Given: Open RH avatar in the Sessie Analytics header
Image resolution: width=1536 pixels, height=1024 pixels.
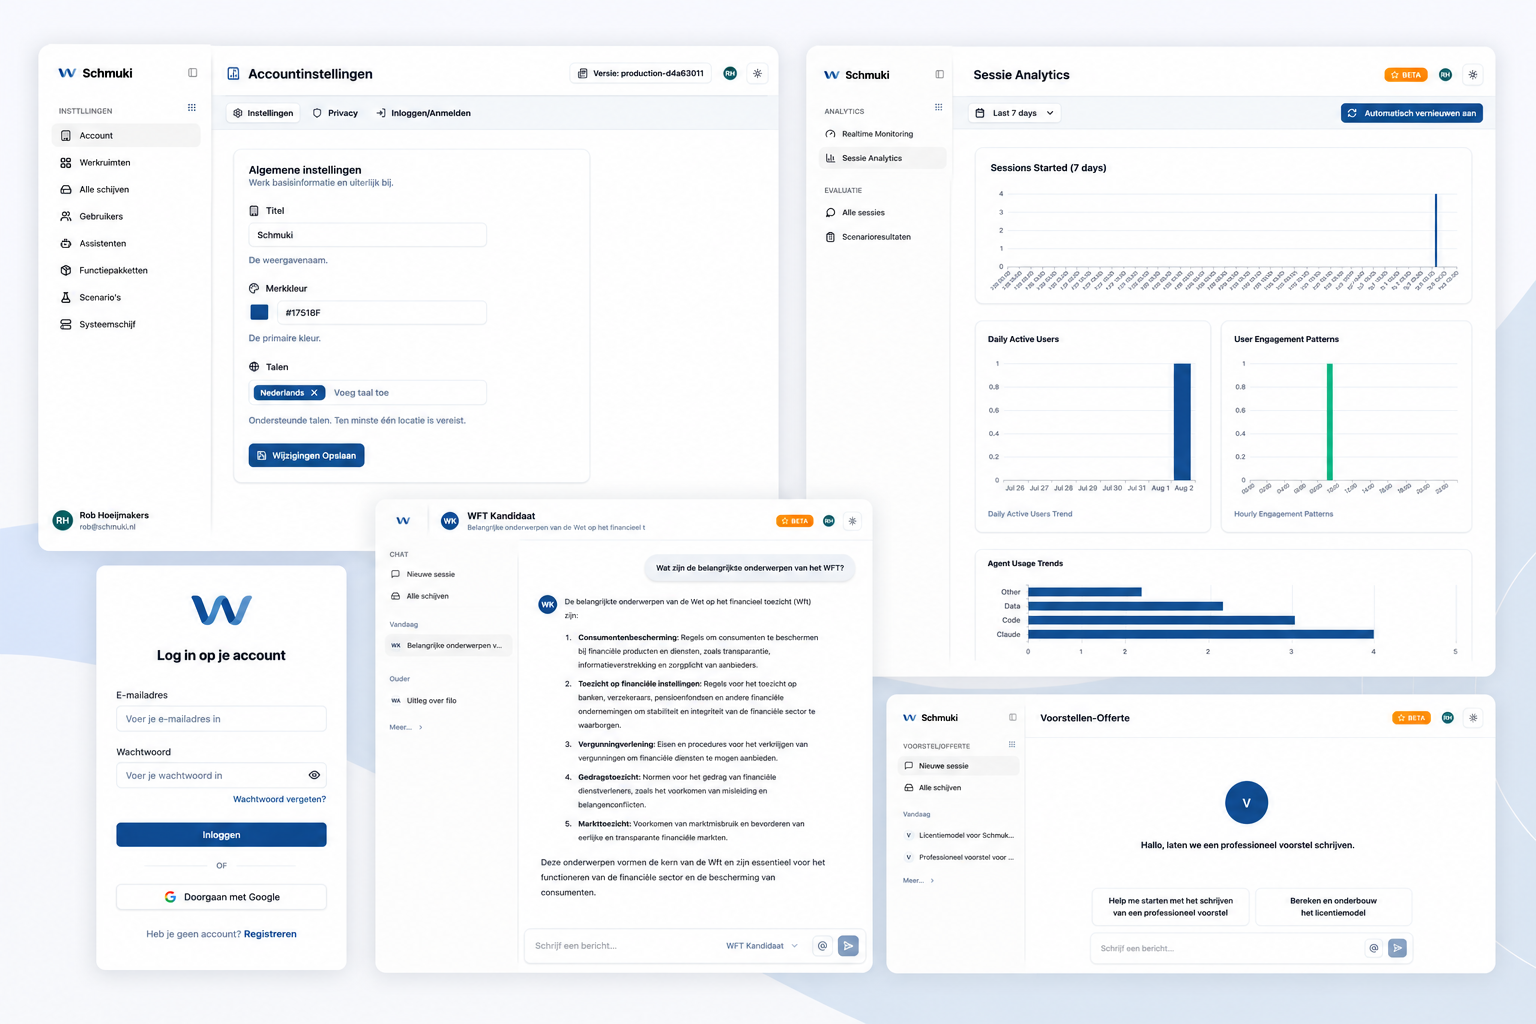Looking at the screenshot, I should coord(1445,75).
